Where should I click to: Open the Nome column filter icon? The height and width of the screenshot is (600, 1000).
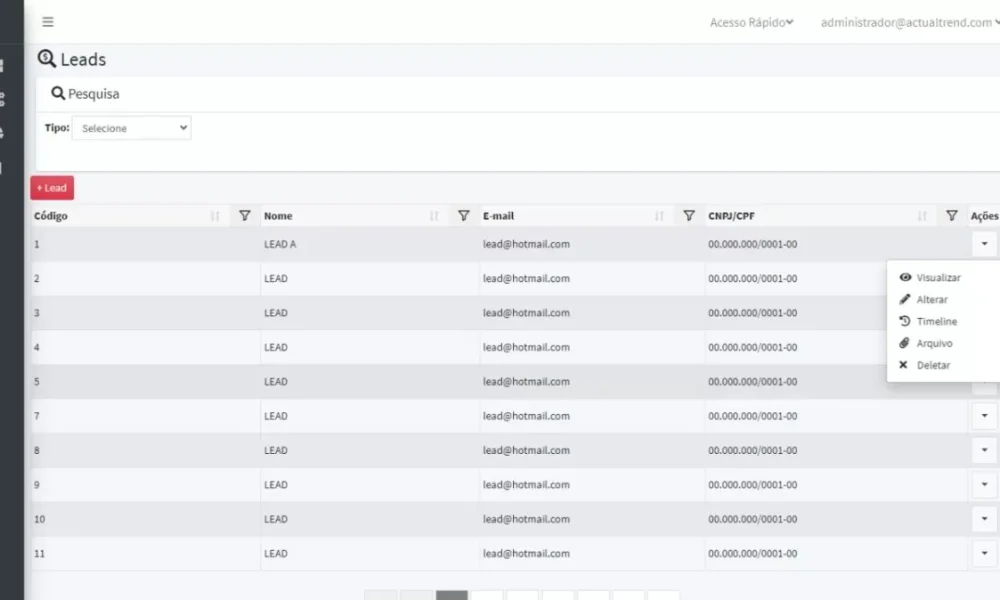(464, 216)
